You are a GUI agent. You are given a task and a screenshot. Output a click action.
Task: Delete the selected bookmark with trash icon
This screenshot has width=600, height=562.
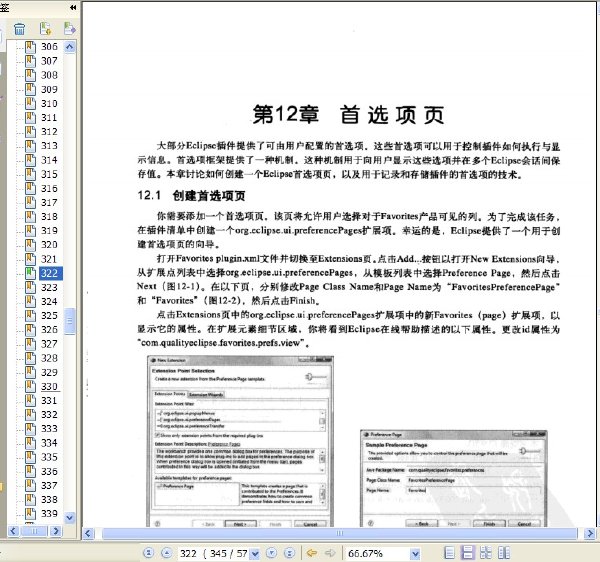[x=19, y=29]
